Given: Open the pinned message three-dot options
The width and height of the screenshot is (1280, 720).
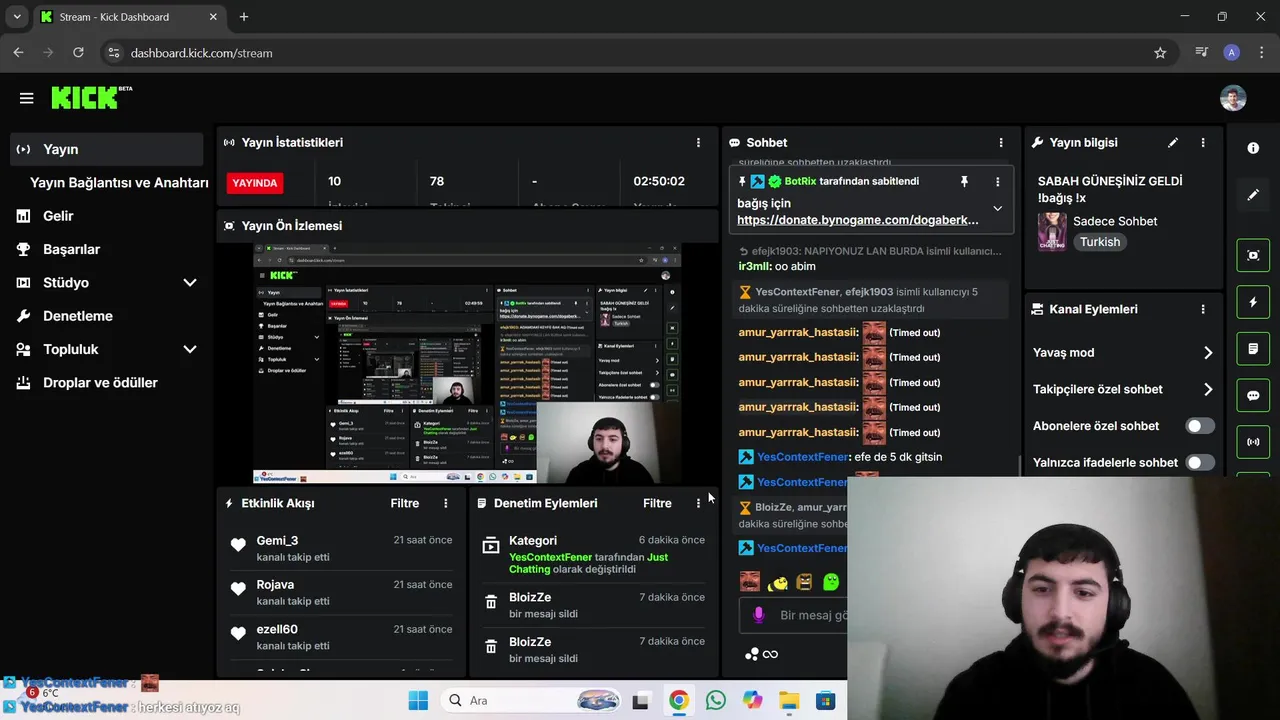Looking at the screenshot, I should tap(997, 181).
